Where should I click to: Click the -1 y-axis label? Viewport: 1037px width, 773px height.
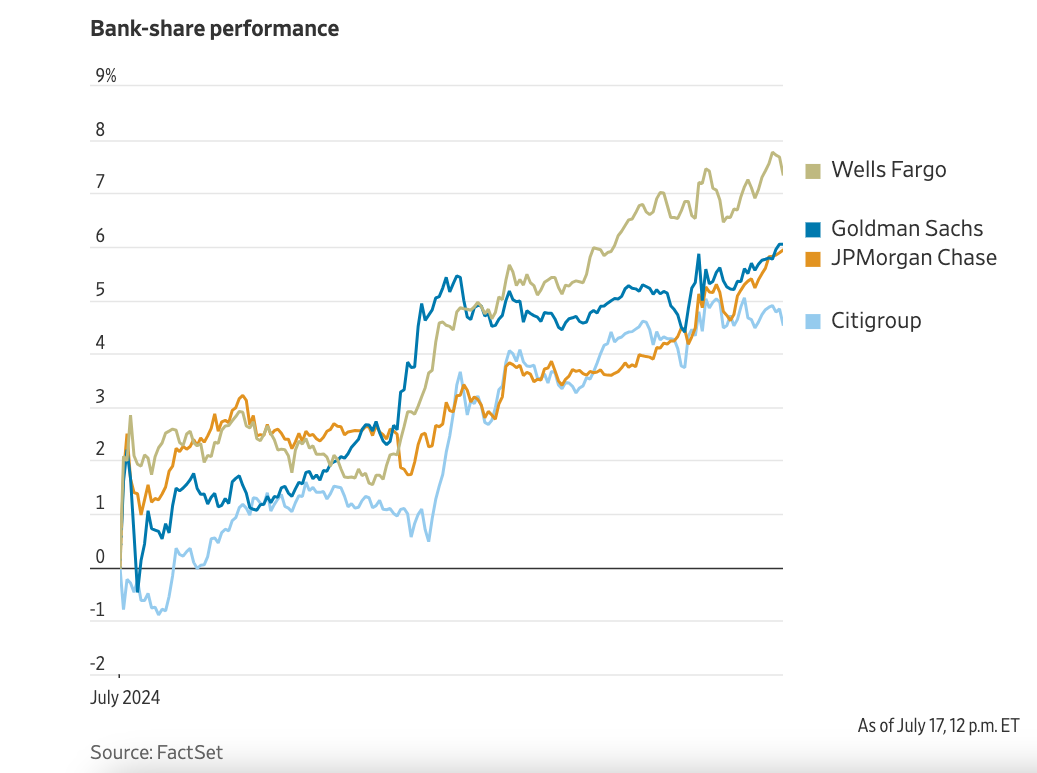(x=97, y=610)
